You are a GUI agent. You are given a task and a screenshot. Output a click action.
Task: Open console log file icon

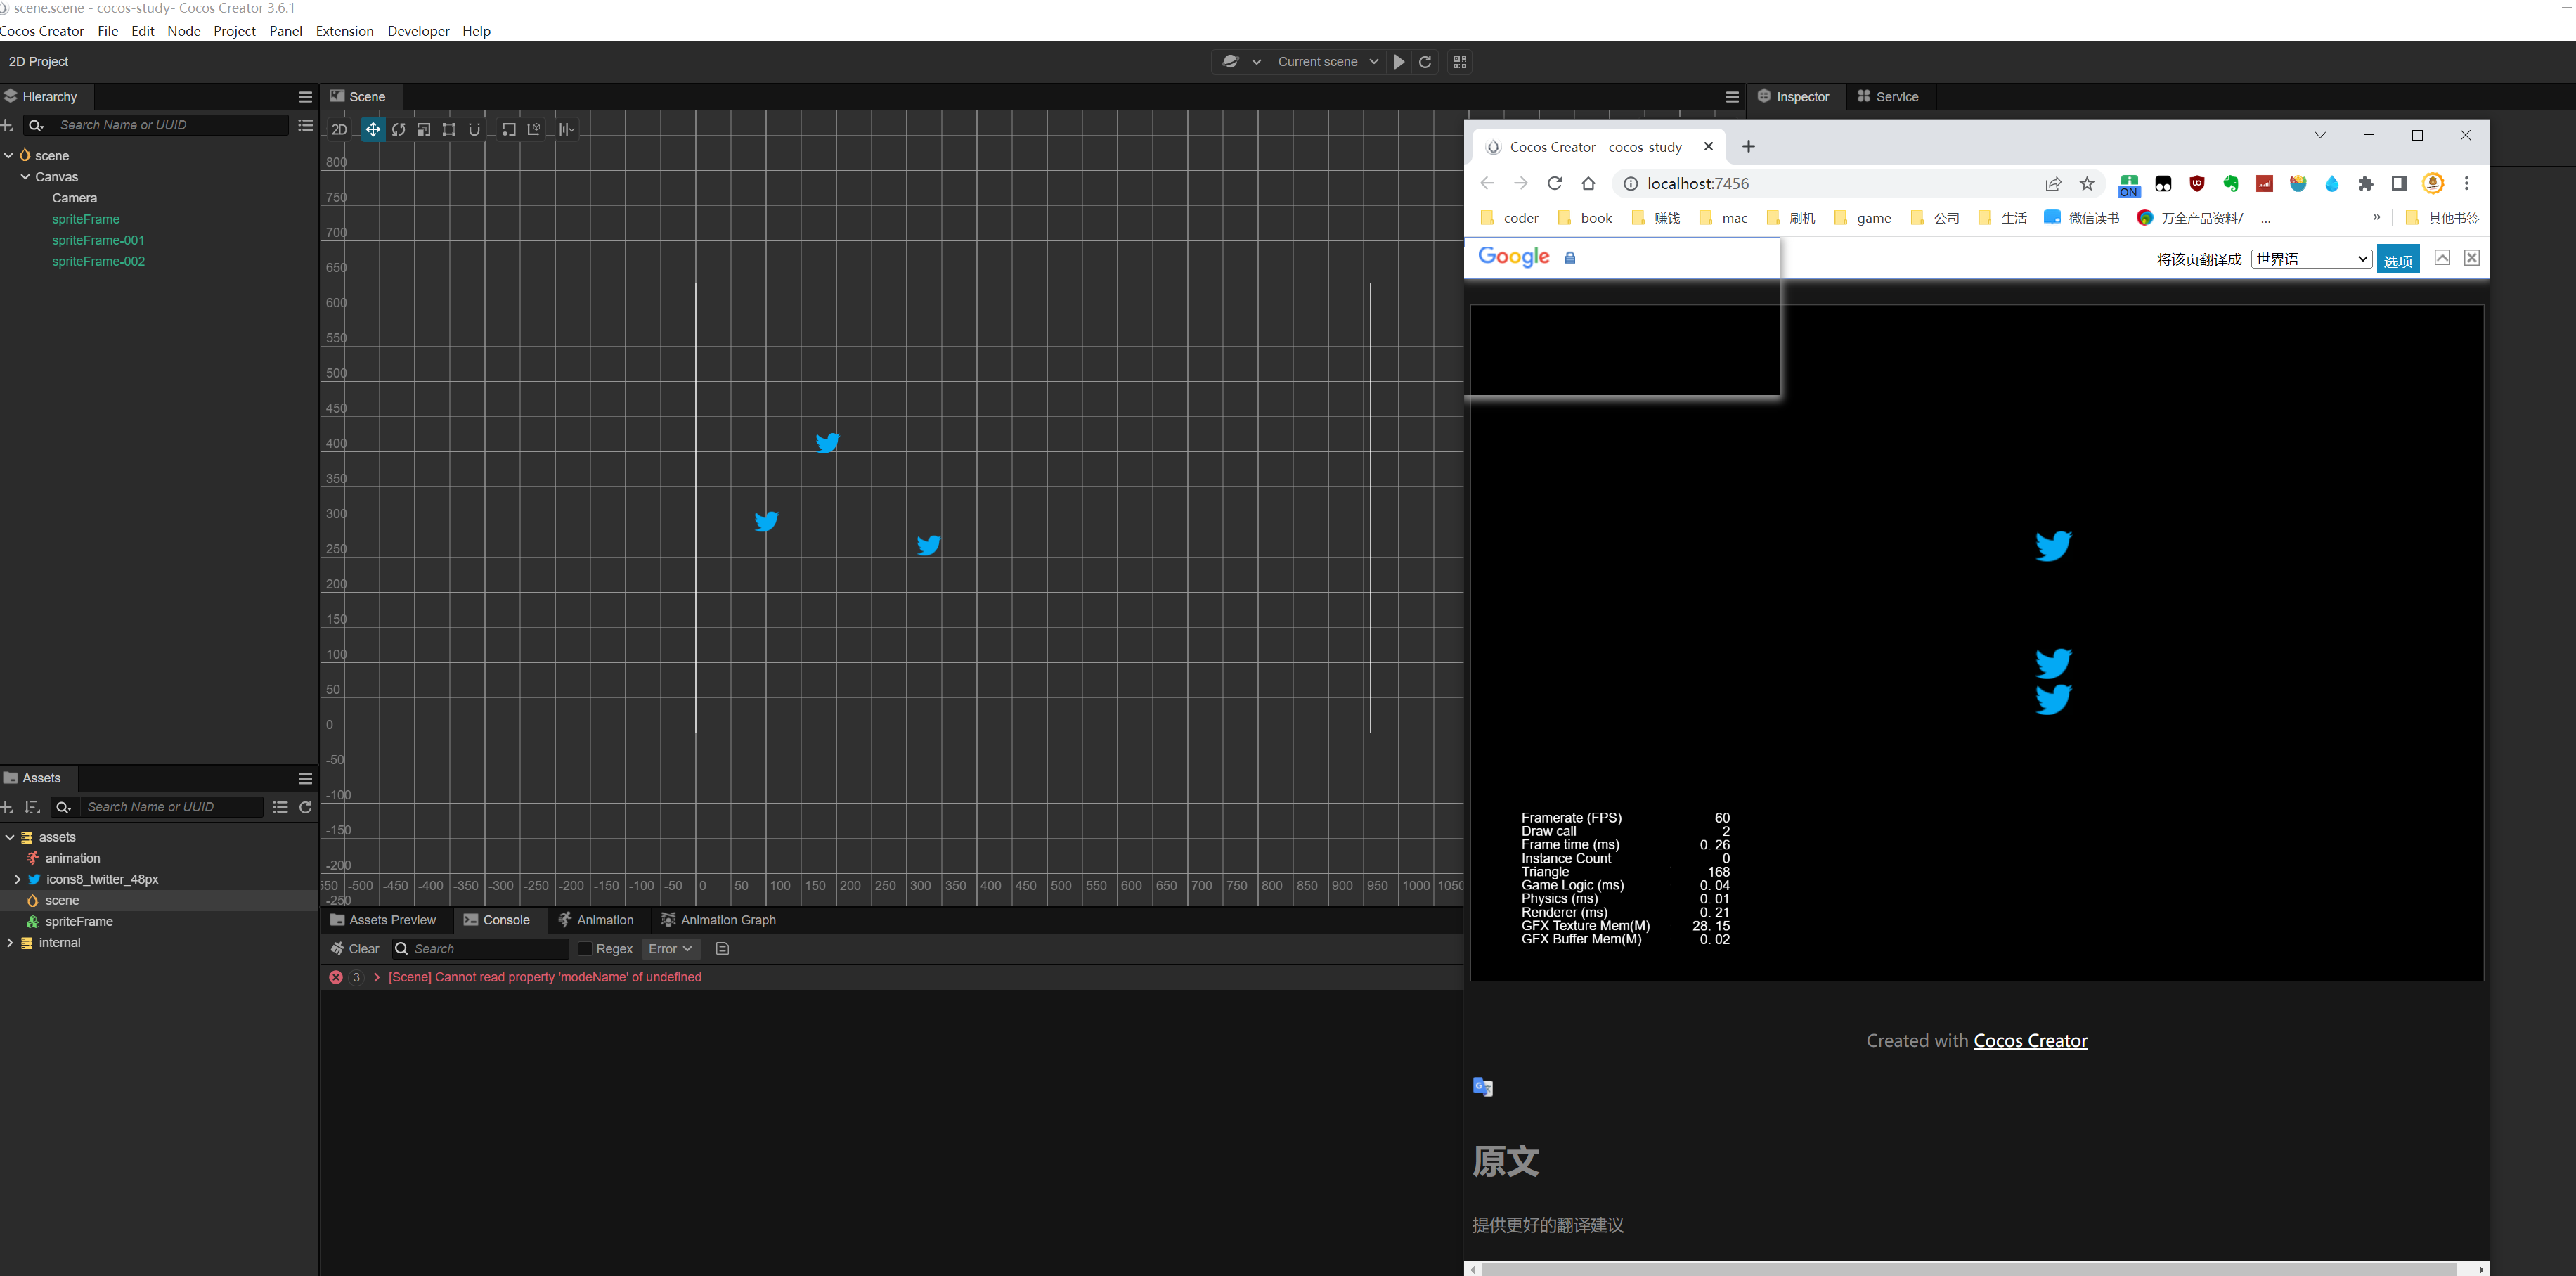(723, 949)
